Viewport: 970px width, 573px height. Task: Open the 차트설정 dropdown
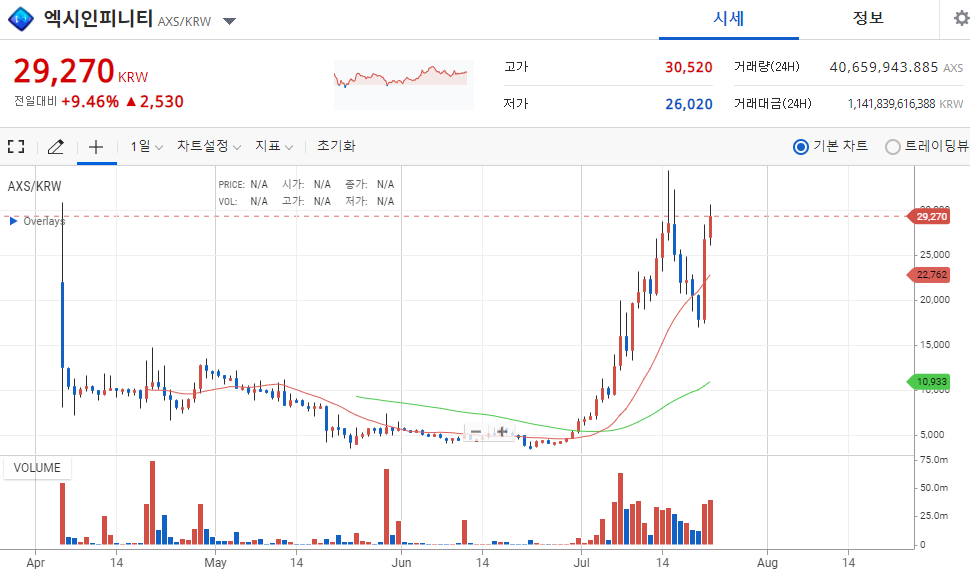point(208,147)
